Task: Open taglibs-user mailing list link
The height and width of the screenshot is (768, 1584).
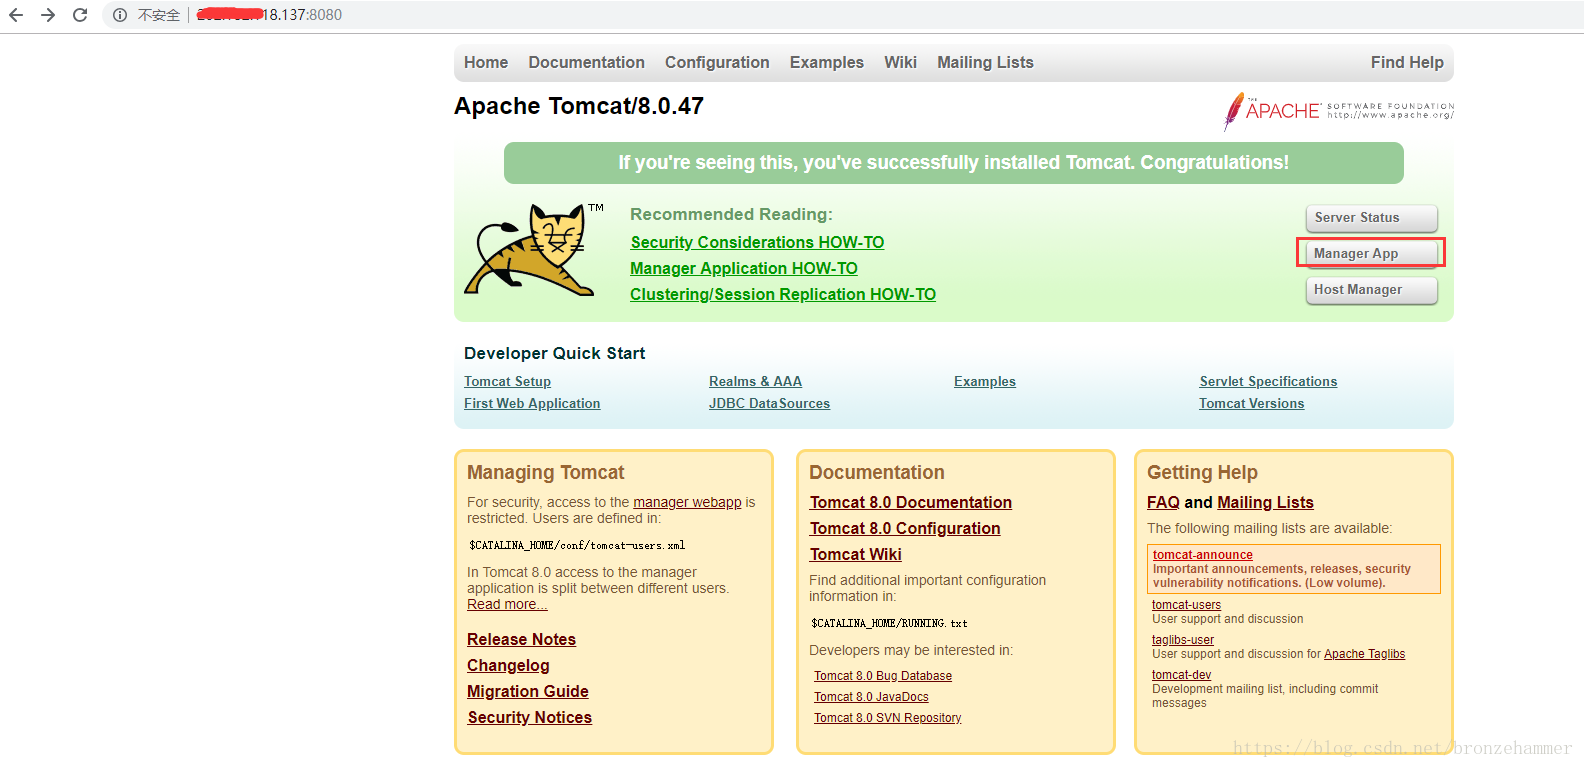Action: coord(1183,640)
